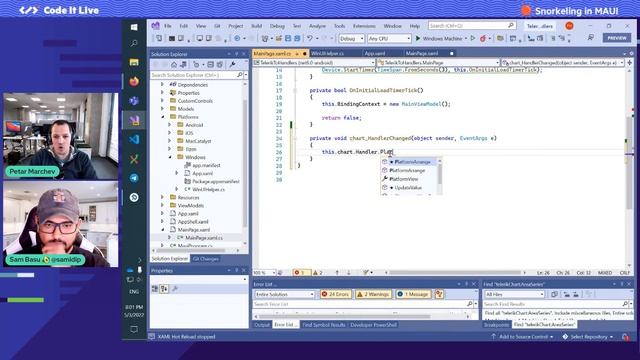Click the Windows Start button
640x360 pixels.
pyautogui.click(x=134, y=27)
